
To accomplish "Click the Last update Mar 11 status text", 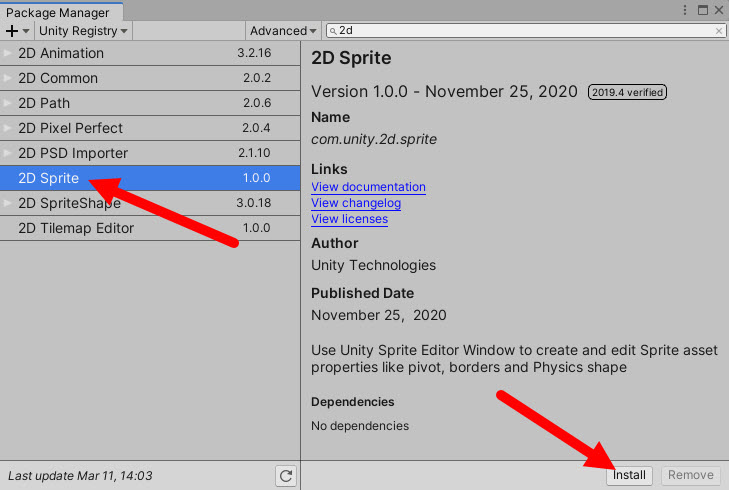I will pyautogui.click(x=80, y=476).
